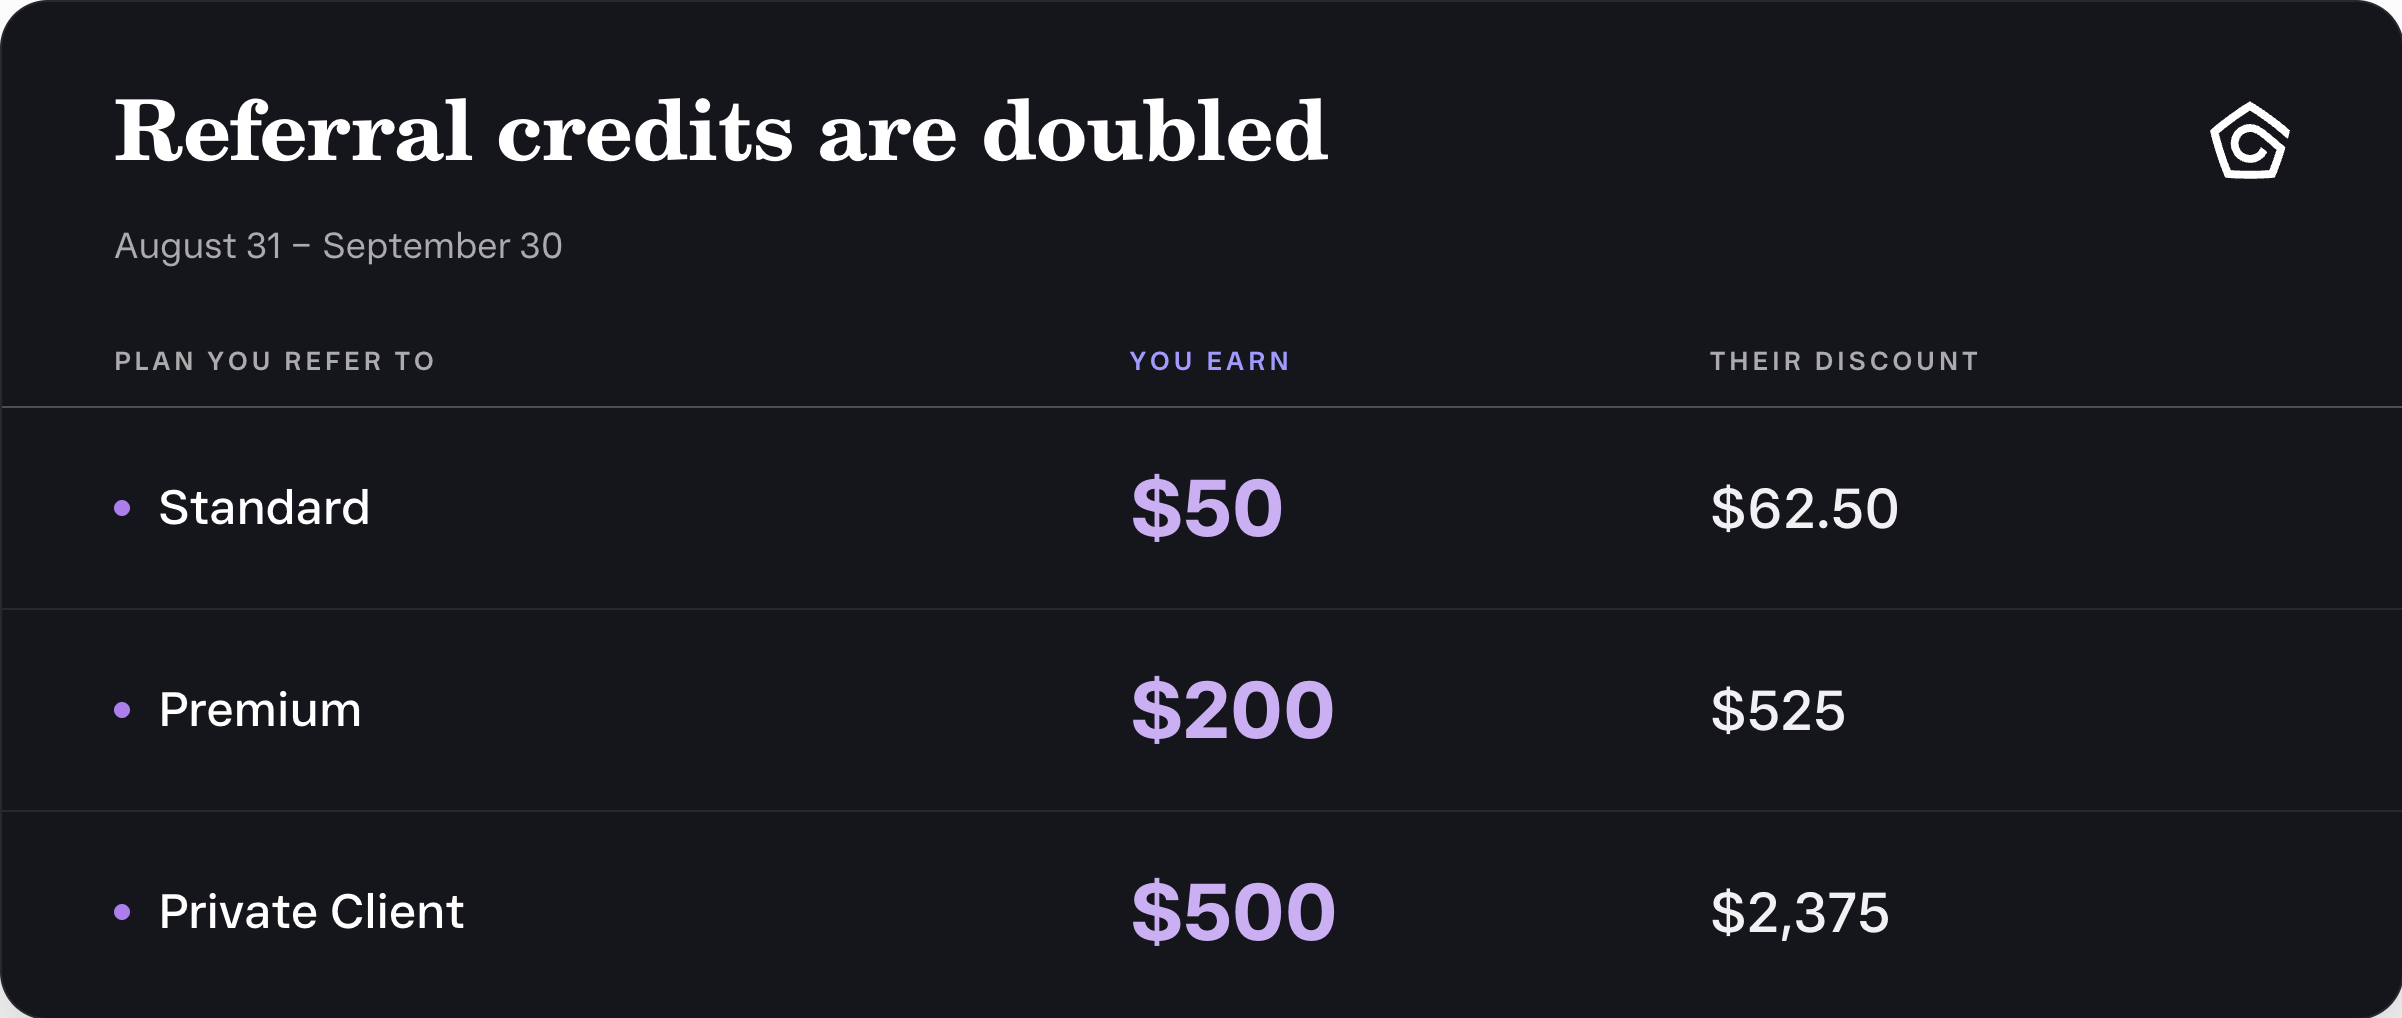Image resolution: width=2402 pixels, height=1018 pixels.
Task: Click the $62.50 discount value
Action: point(1805,508)
